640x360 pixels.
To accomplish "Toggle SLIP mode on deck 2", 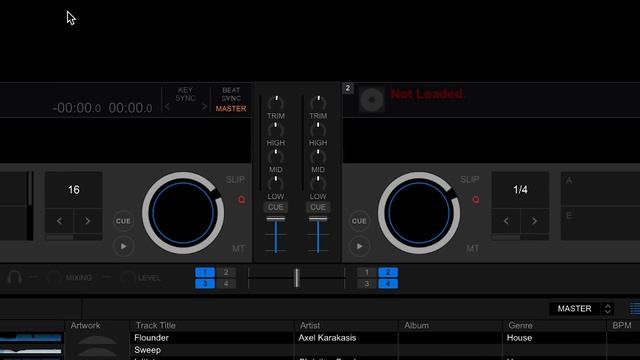I will pos(469,180).
